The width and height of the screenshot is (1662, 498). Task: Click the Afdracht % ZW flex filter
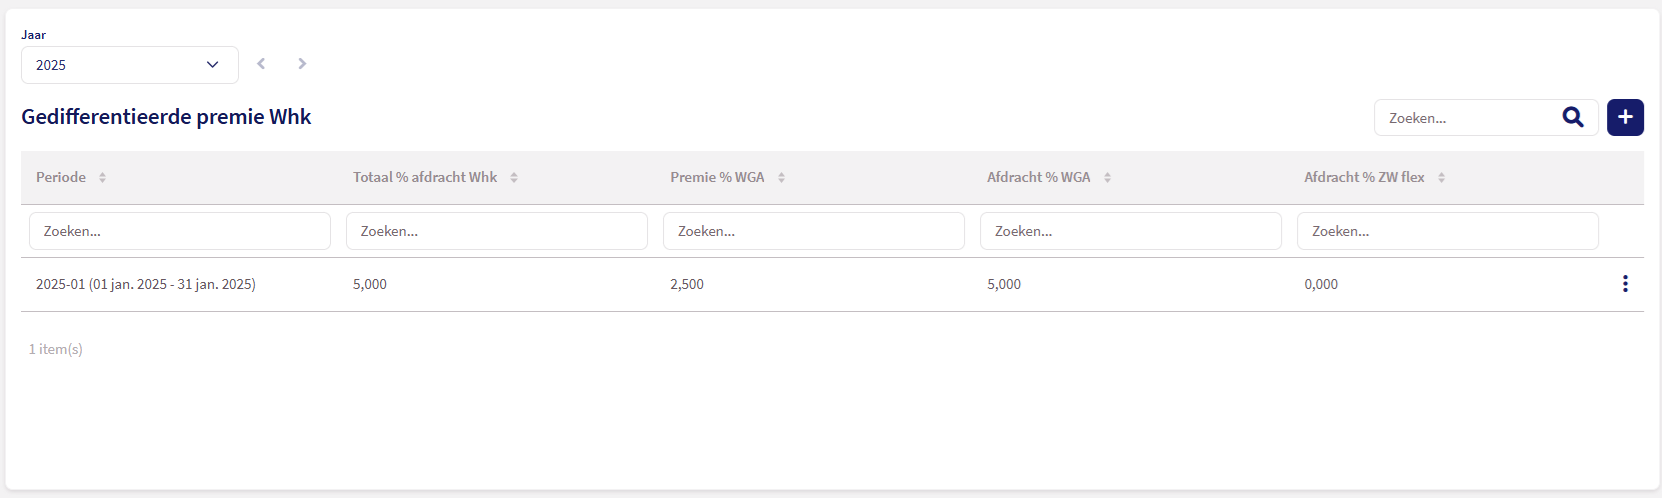click(x=1447, y=231)
